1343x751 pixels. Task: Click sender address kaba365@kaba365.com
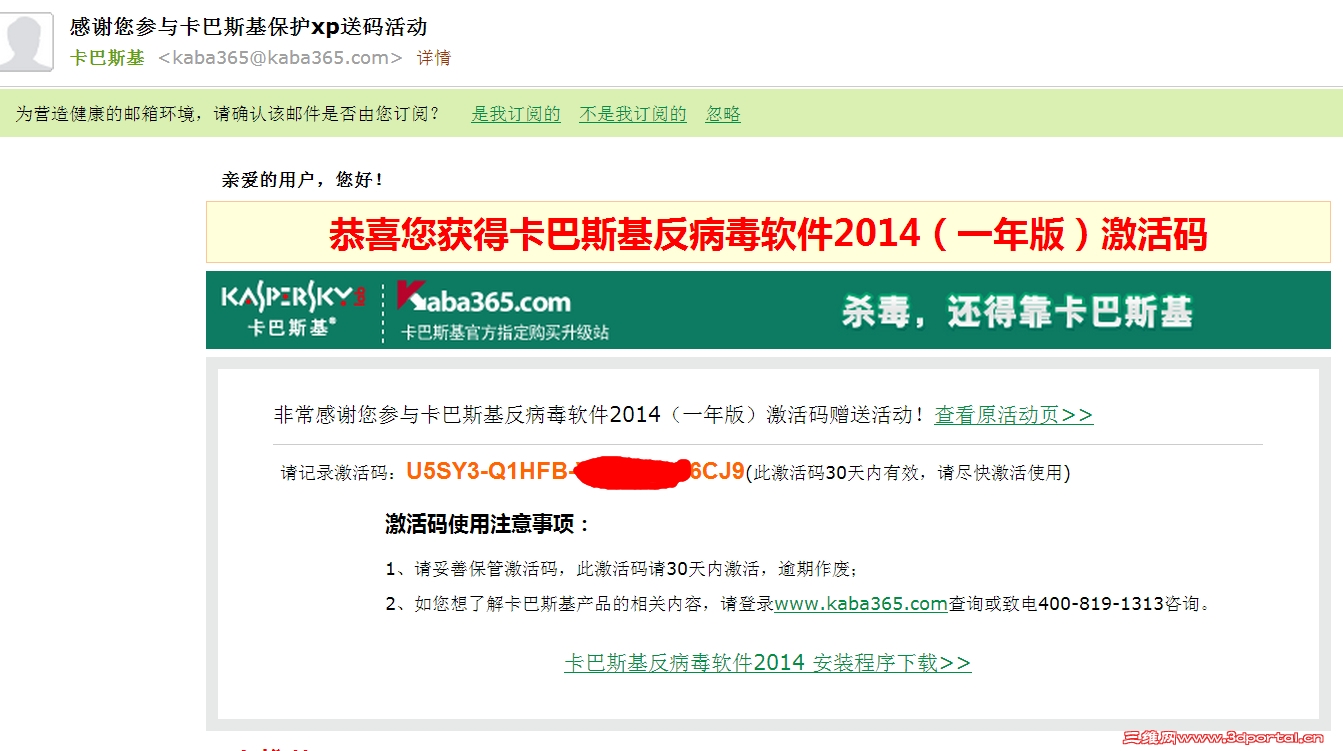(x=280, y=58)
